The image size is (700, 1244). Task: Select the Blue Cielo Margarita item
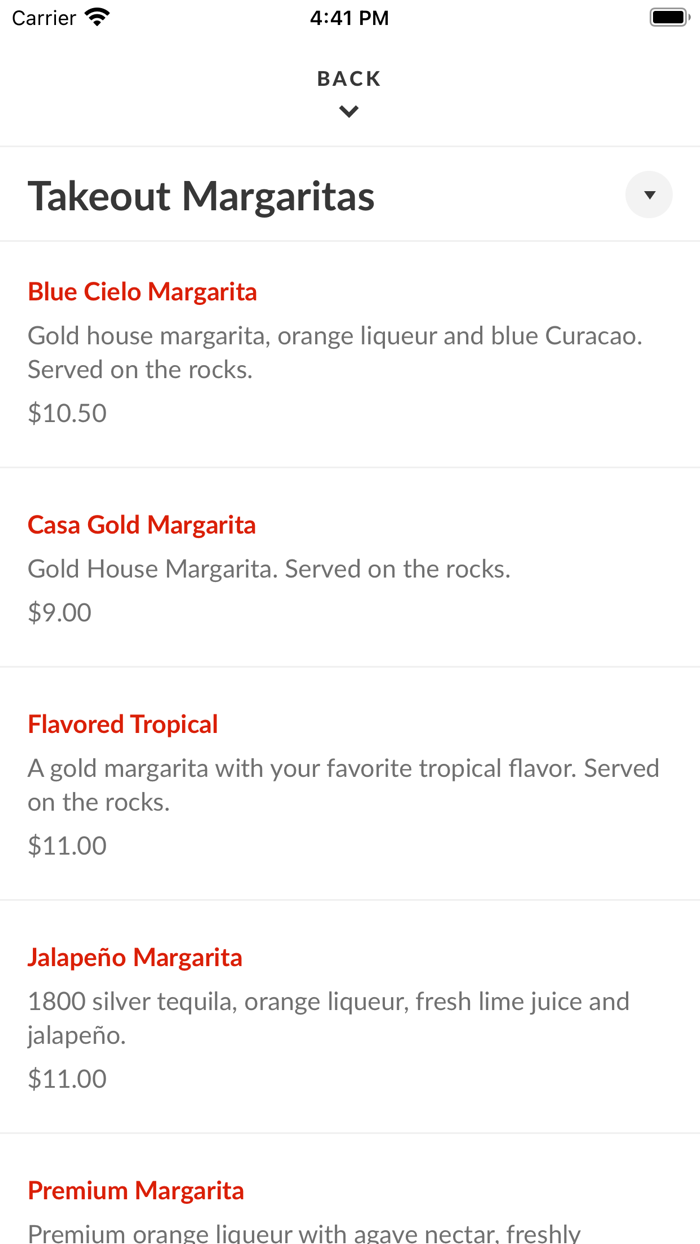click(x=141, y=291)
